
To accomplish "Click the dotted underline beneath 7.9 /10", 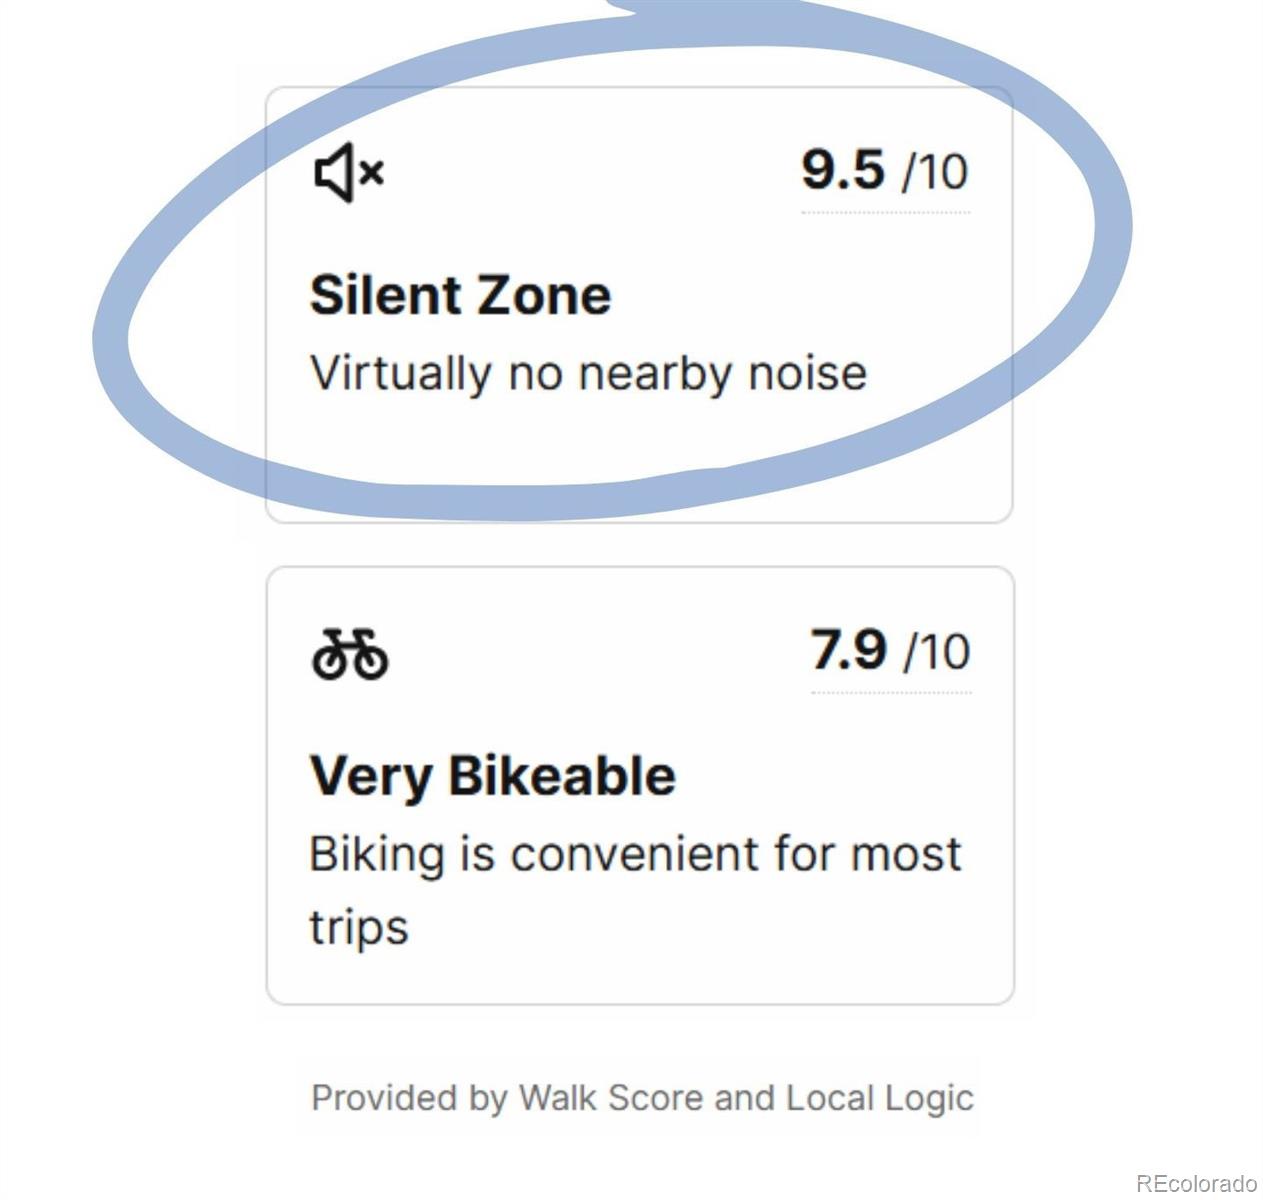I will point(891,692).
